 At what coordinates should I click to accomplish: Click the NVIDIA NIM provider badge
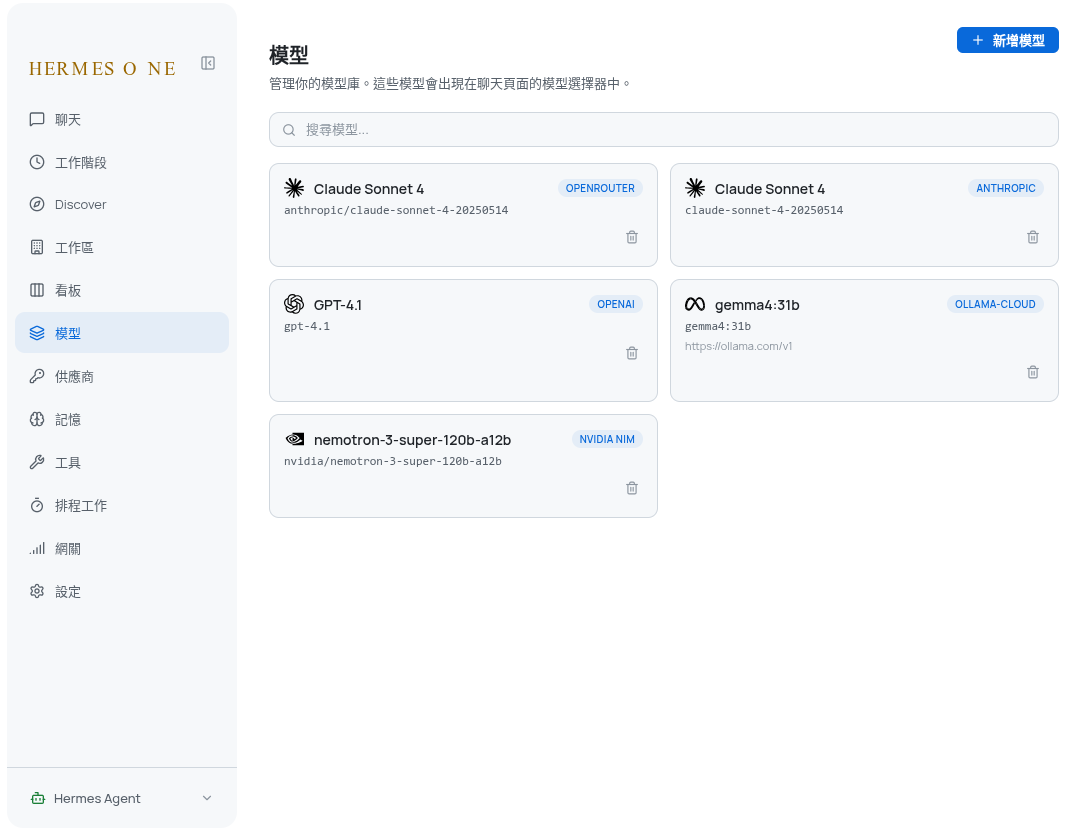607,439
